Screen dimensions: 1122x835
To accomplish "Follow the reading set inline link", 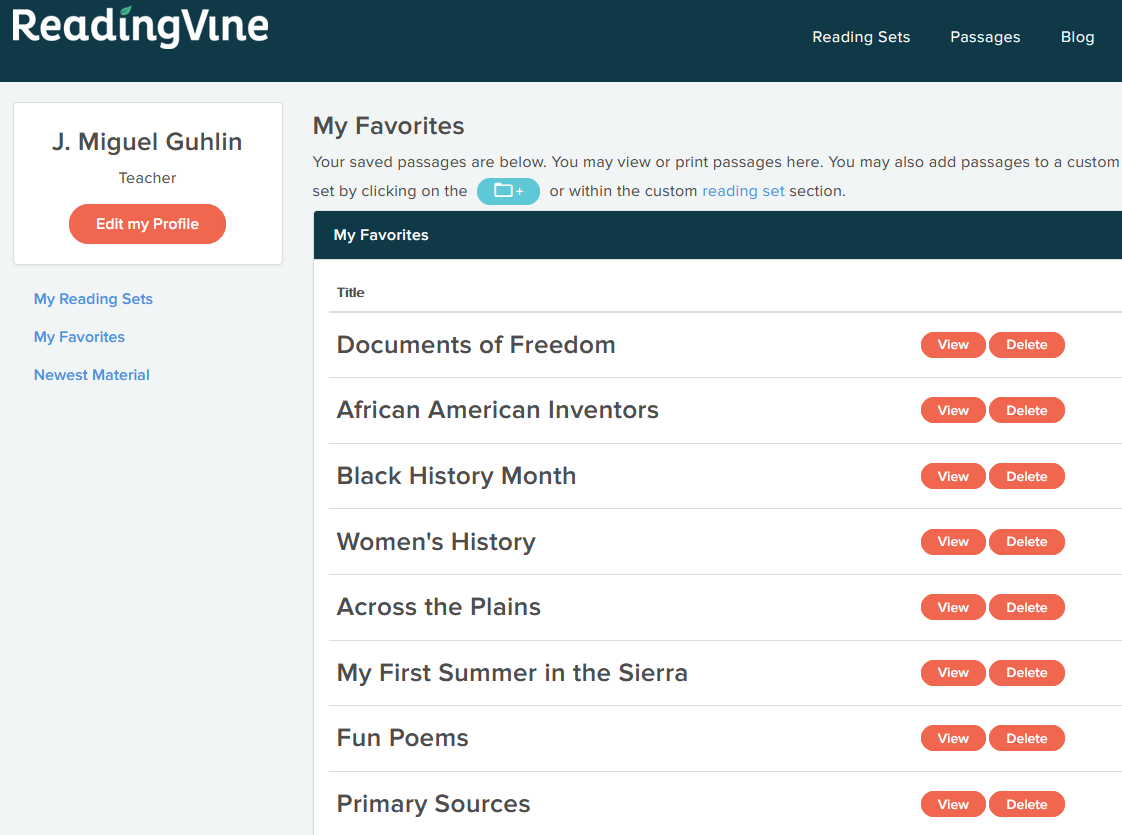I will coord(743,191).
